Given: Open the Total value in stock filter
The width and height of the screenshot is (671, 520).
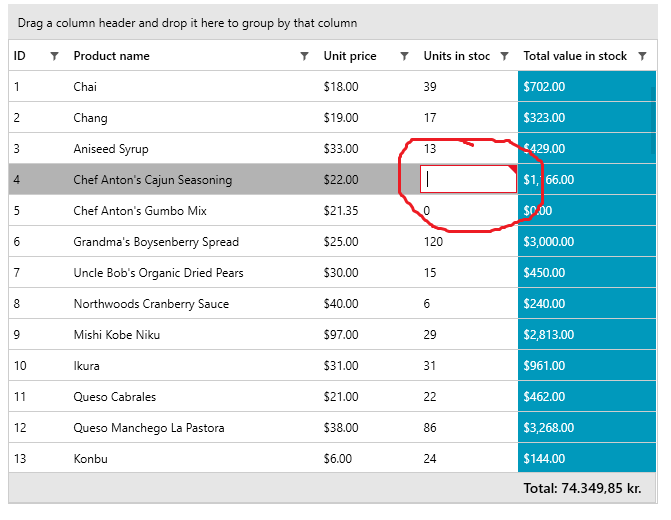Looking at the screenshot, I should (x=642, y=57).
